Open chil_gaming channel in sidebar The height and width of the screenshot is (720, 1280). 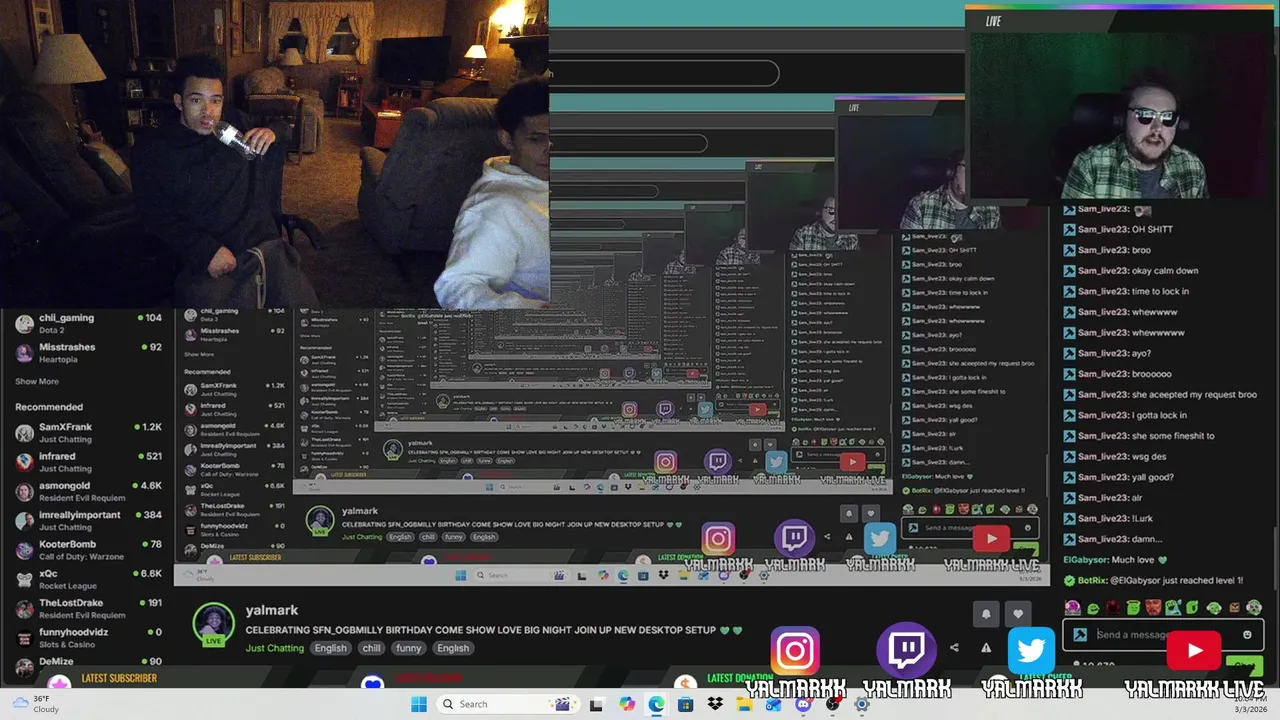tap(88, 323)
